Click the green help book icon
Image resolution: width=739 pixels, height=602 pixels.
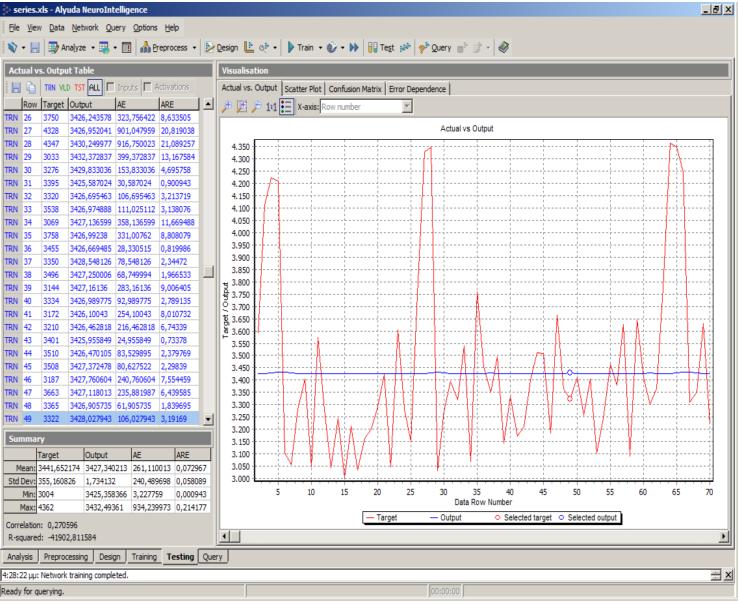tap(503, 47)
